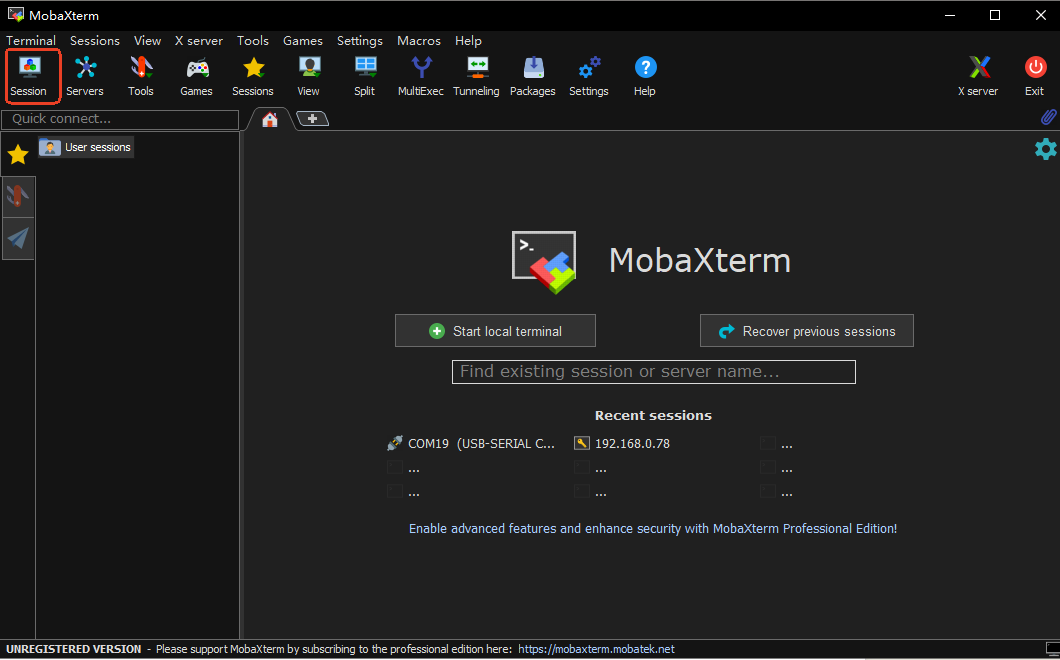This screenshot has width=1060, height=660.
Task: Open a new tab with plus button
Action: pos(312,119)
